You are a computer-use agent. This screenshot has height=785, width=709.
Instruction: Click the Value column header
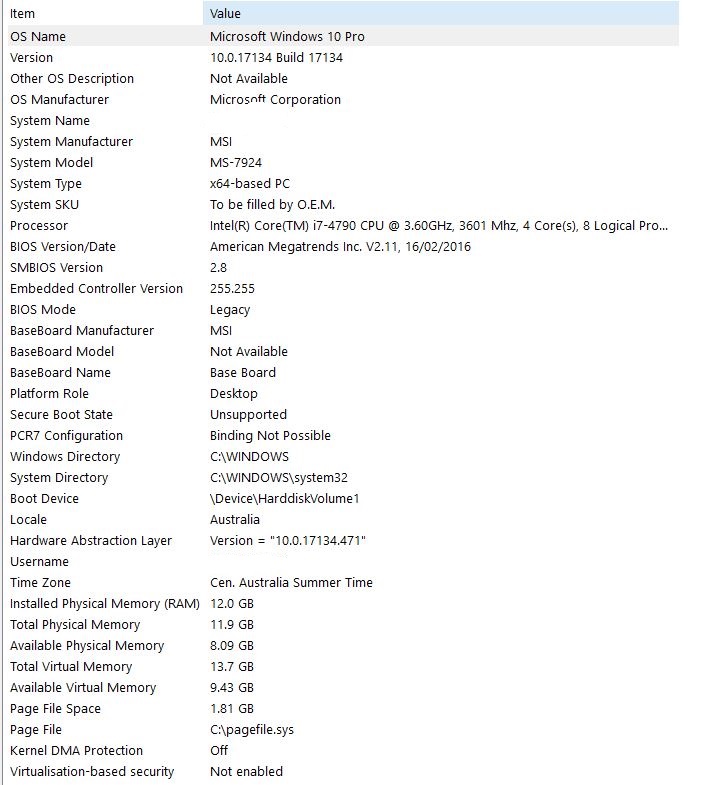tap(441, 14)
